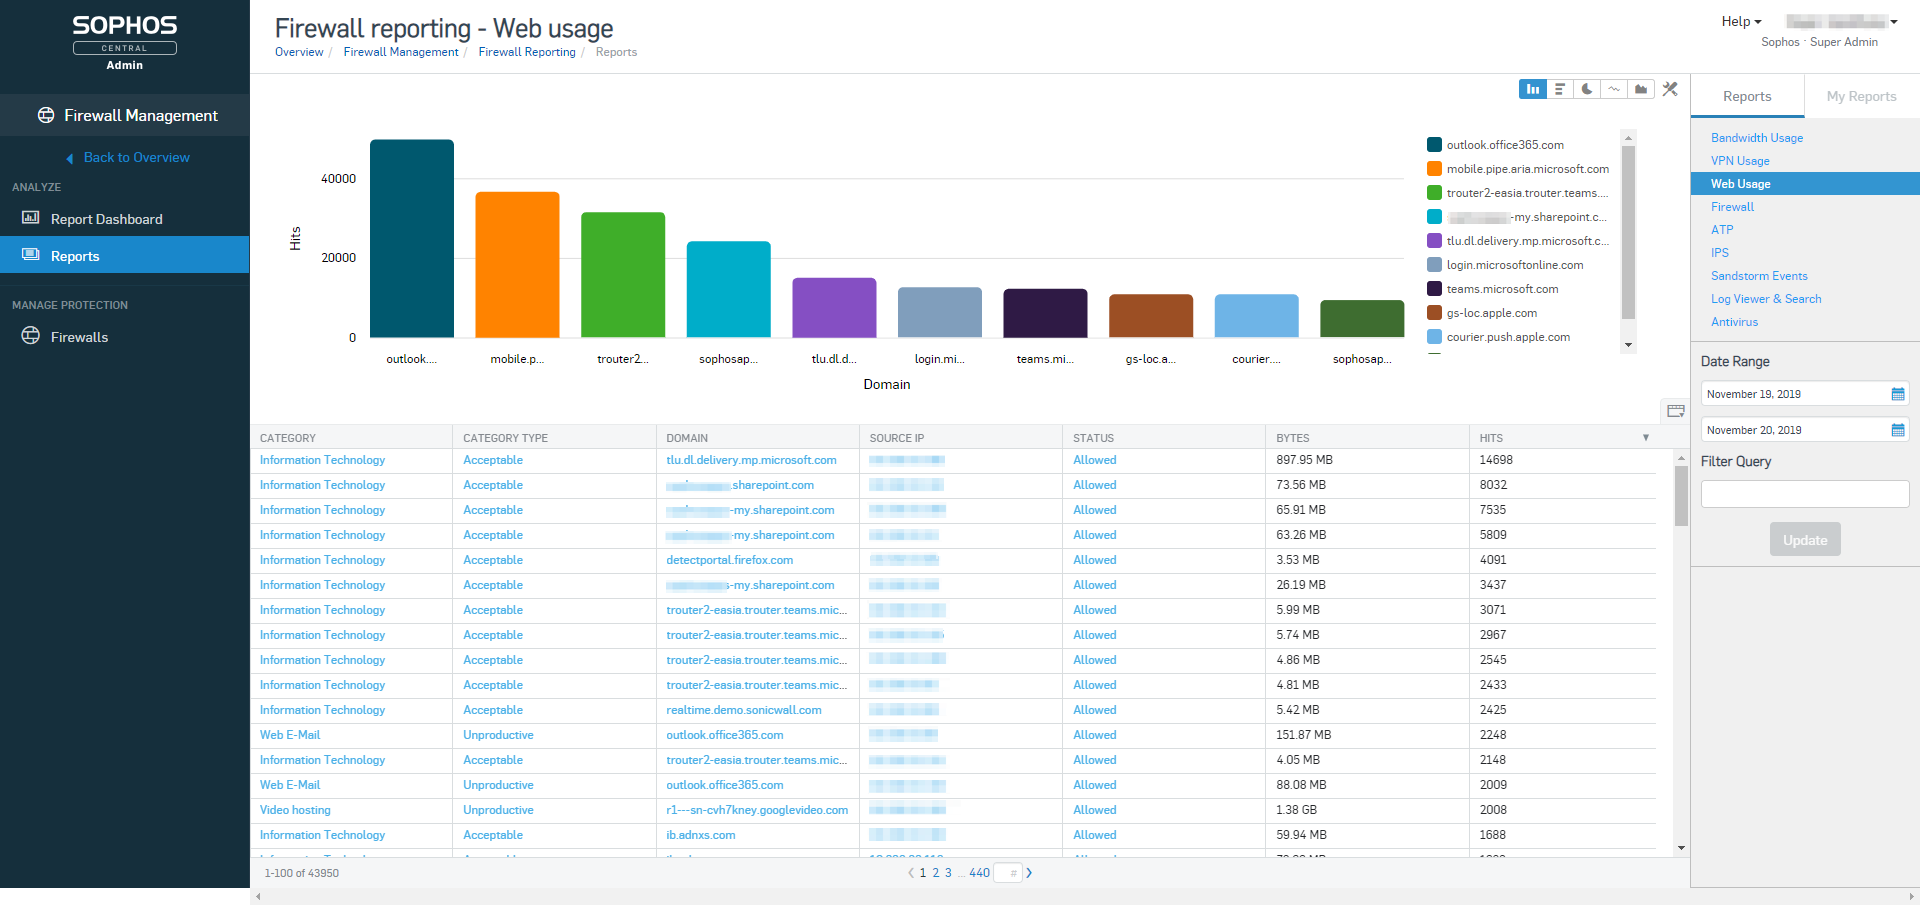Open the ATP report
Screen dimensions: 1920x905
[1722, 230]
